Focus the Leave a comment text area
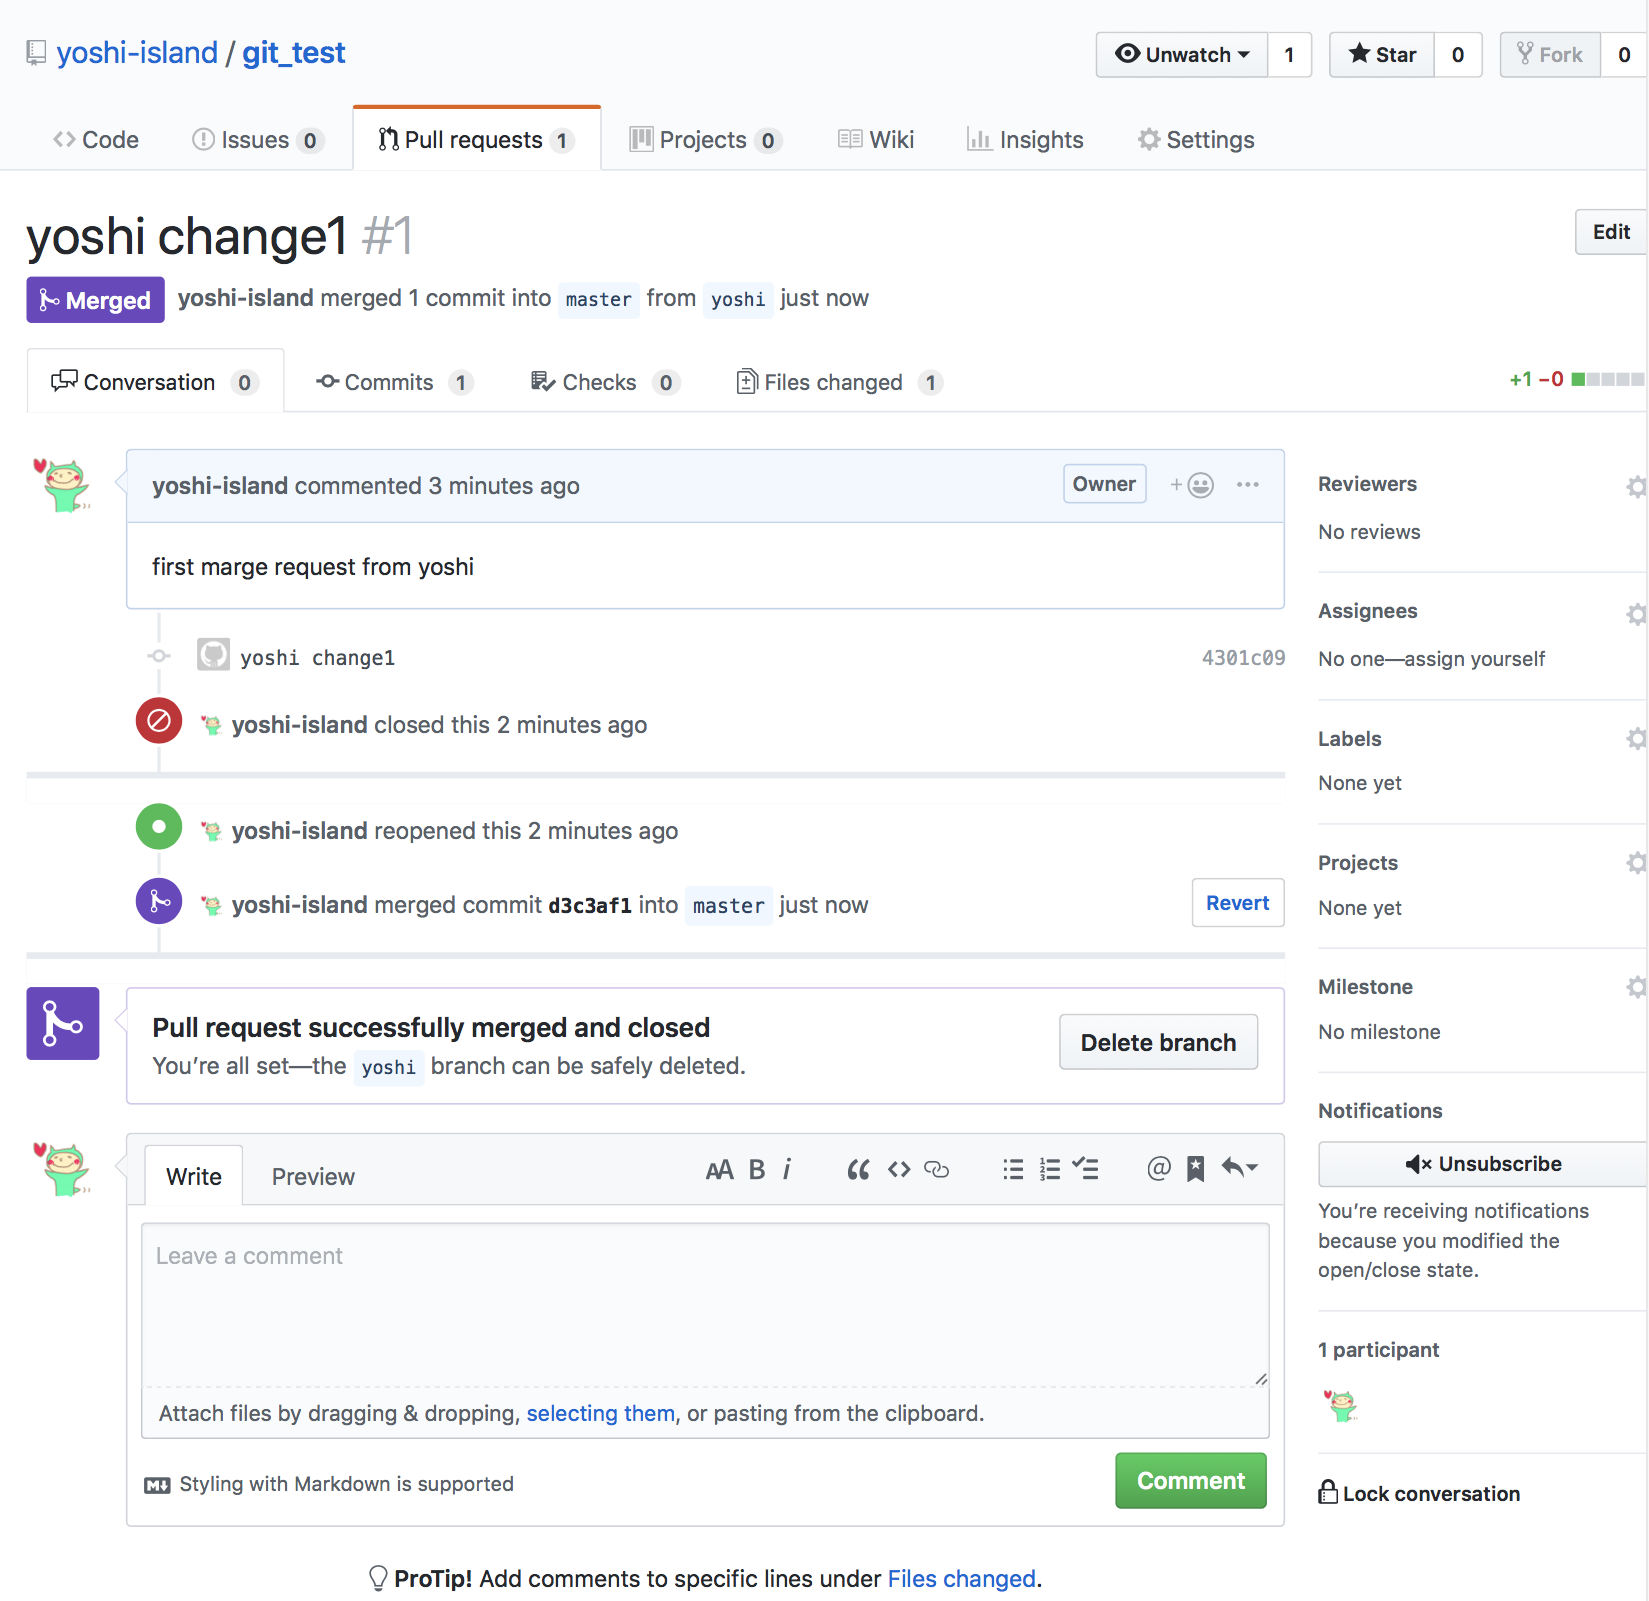This screenshot has width=1649, height=1601. point(705,1305)
